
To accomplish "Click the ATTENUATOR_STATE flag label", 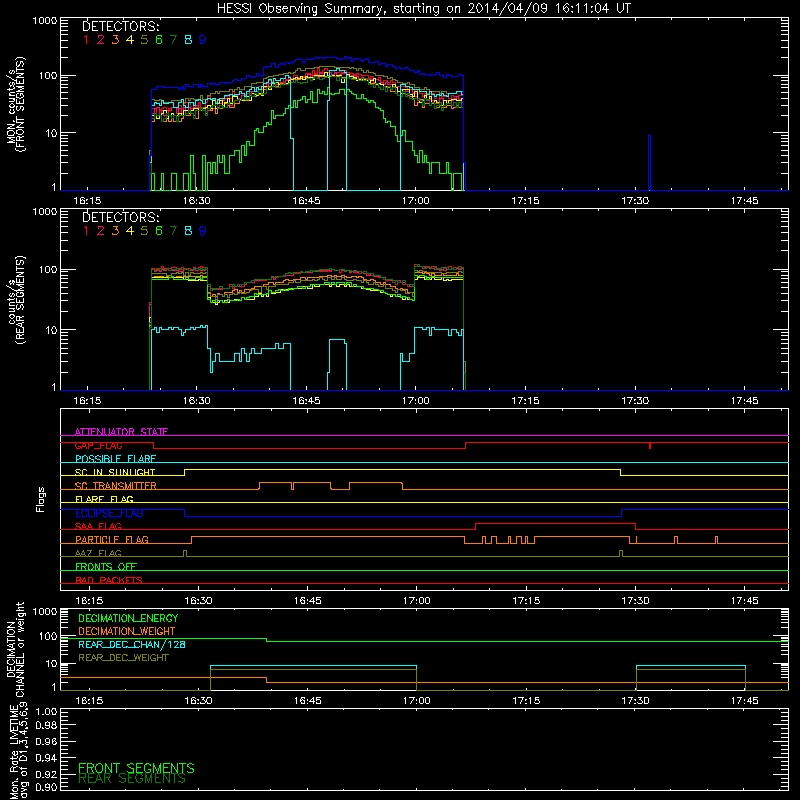I will [x=121, y=432].
